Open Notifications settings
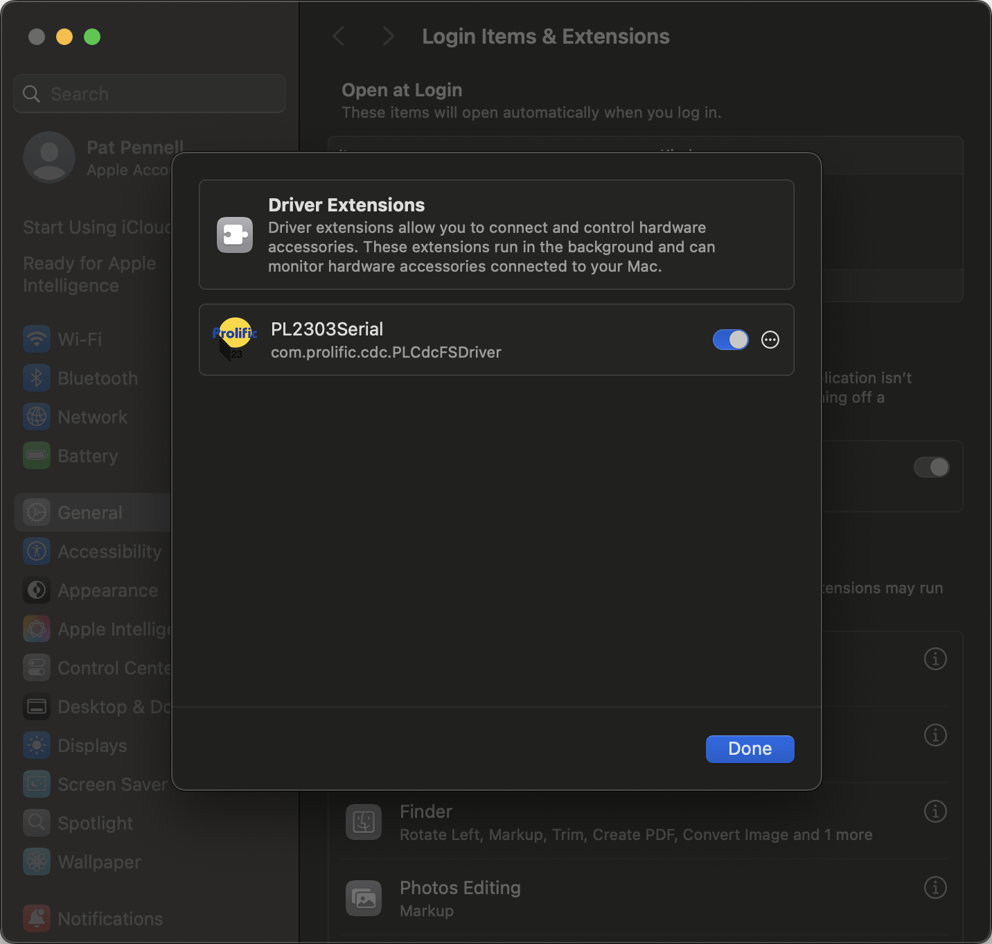Image resolution: width=992 pixels, height=944 pixels. (36, 918)
